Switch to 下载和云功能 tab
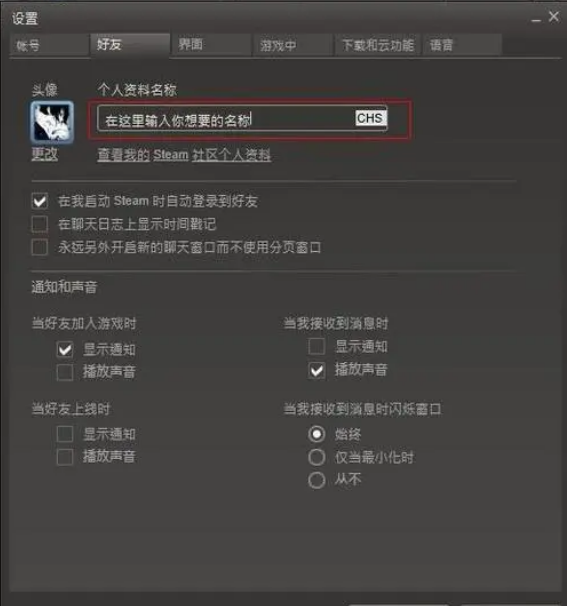This screenshot has height=606, width=567. point(378,46)
